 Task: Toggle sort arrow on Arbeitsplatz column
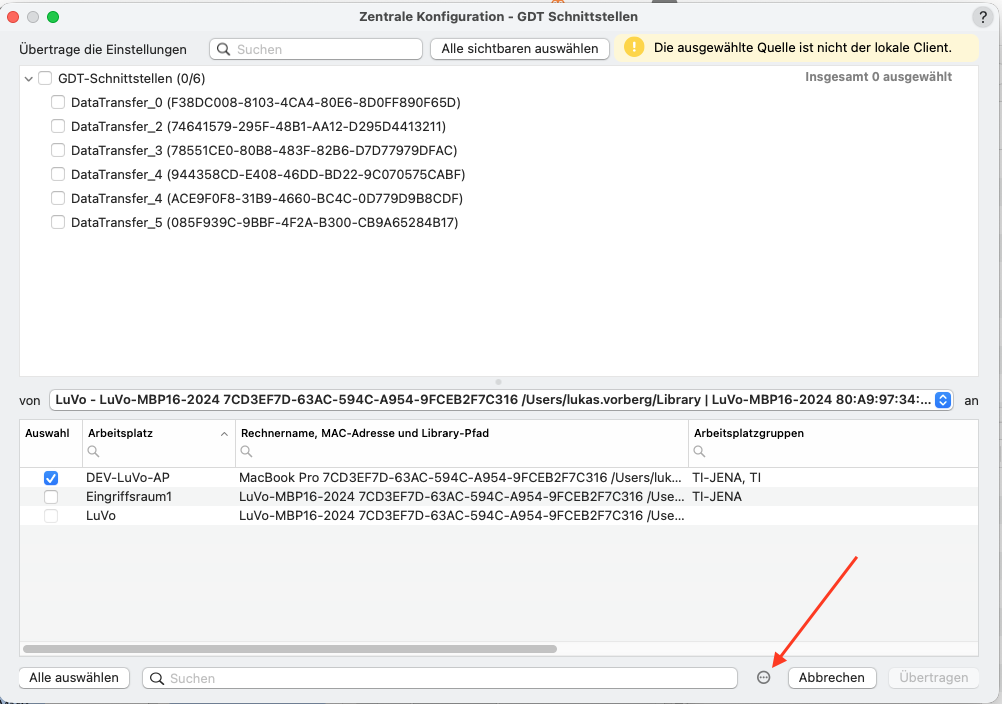224,434
